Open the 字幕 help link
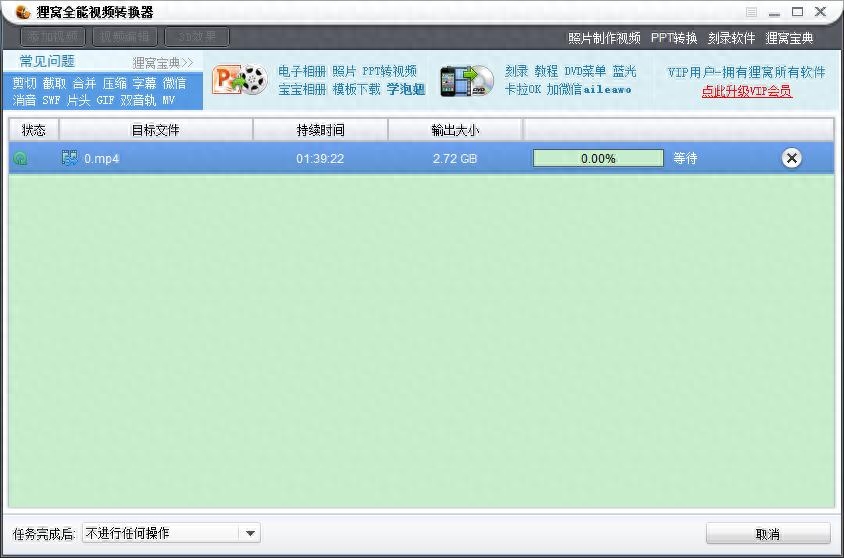The image size is (844, 558). tap(145, 83)
